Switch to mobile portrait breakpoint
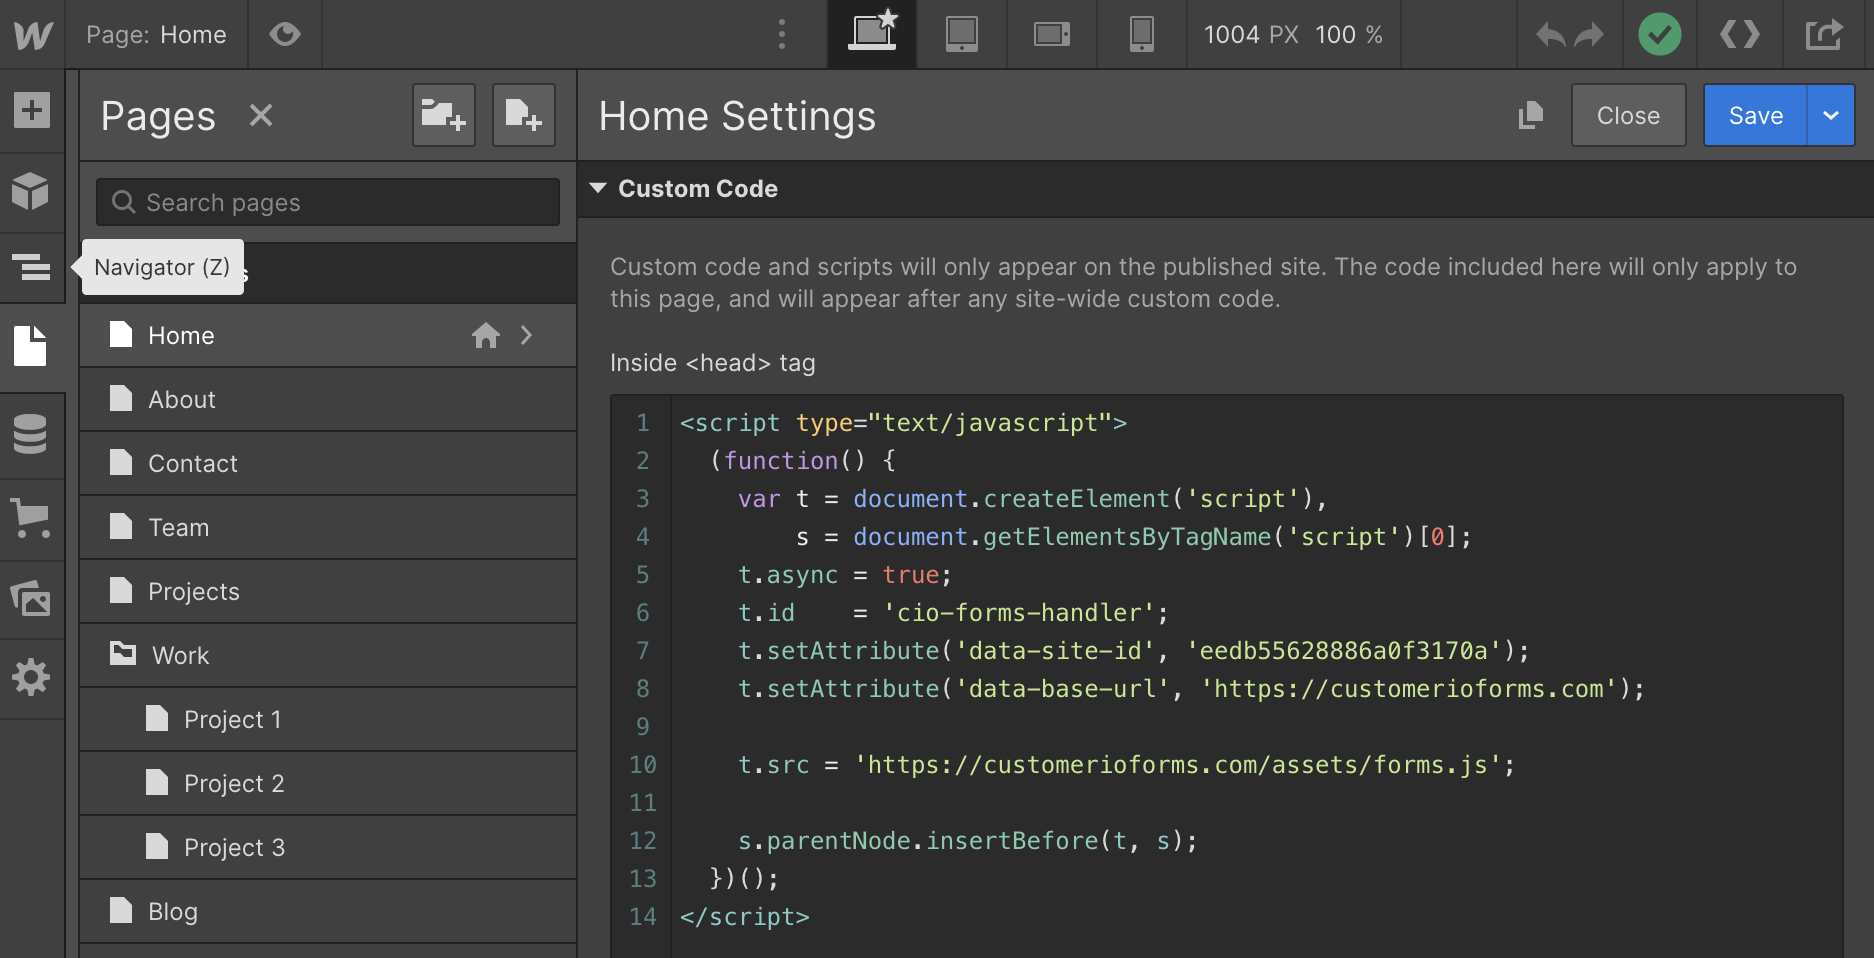Screen dimensions: 1874x958 click(x=1142, y=34)
